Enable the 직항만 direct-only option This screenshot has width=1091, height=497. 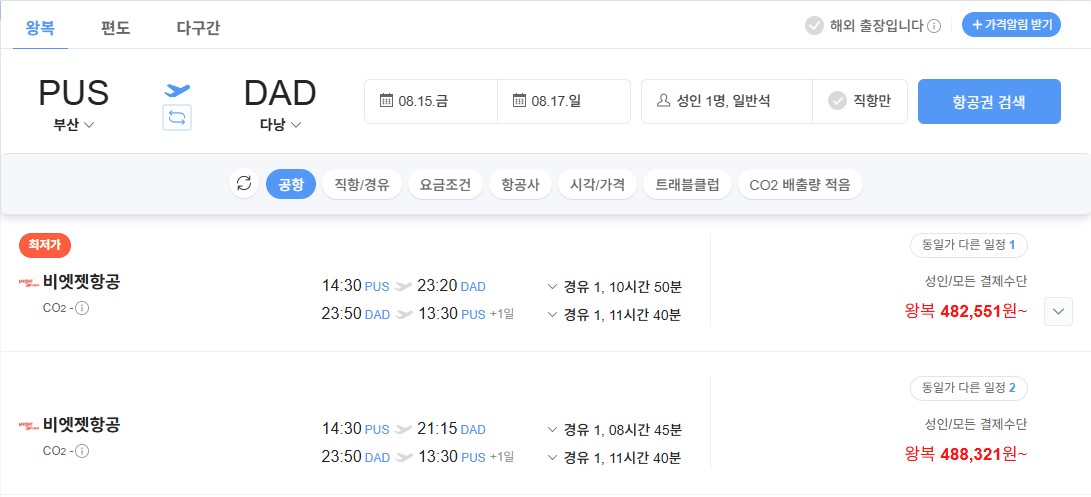coord(859,101)
